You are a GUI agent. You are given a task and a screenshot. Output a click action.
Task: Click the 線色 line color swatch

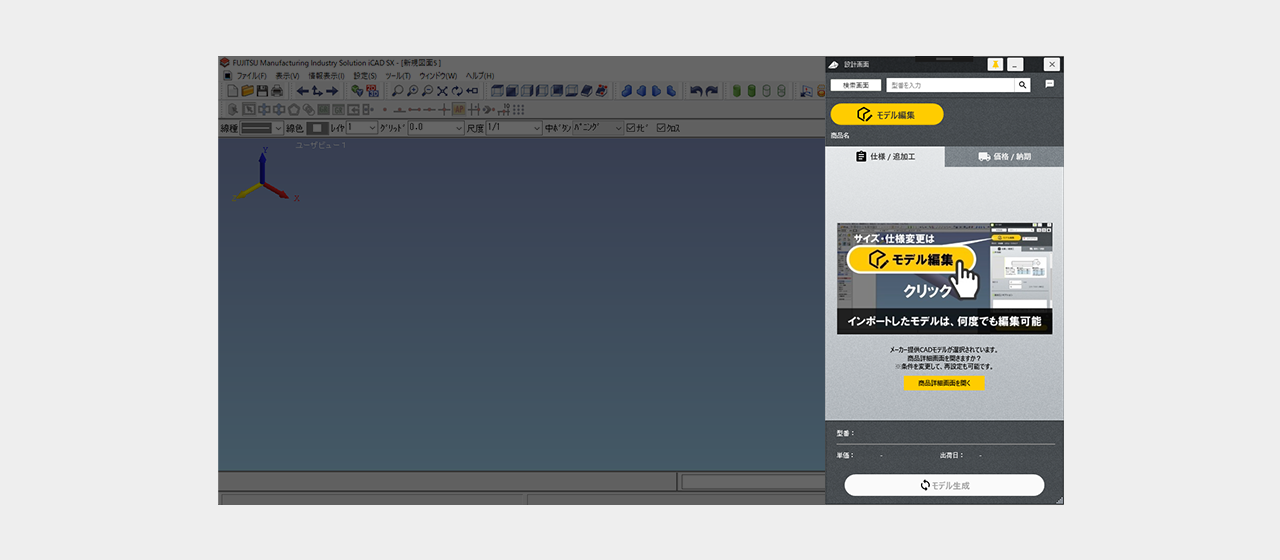click(317, 128)
